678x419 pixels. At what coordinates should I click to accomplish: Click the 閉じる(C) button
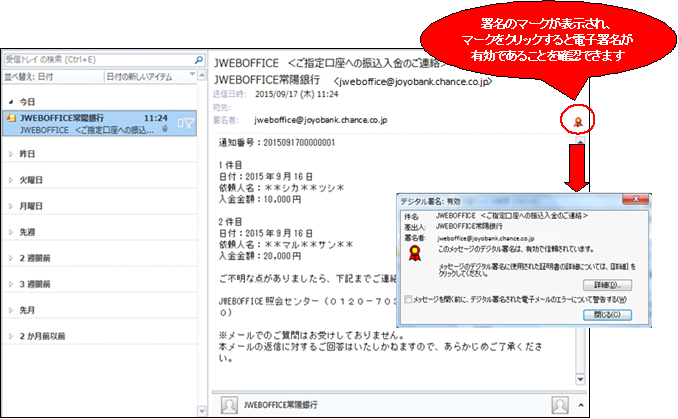coord(607,314)
